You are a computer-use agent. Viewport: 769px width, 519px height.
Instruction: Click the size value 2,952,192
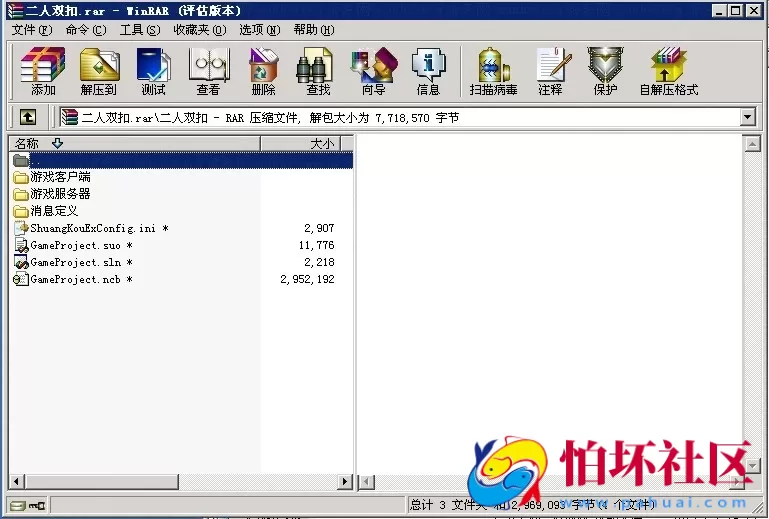coord(308,279)
